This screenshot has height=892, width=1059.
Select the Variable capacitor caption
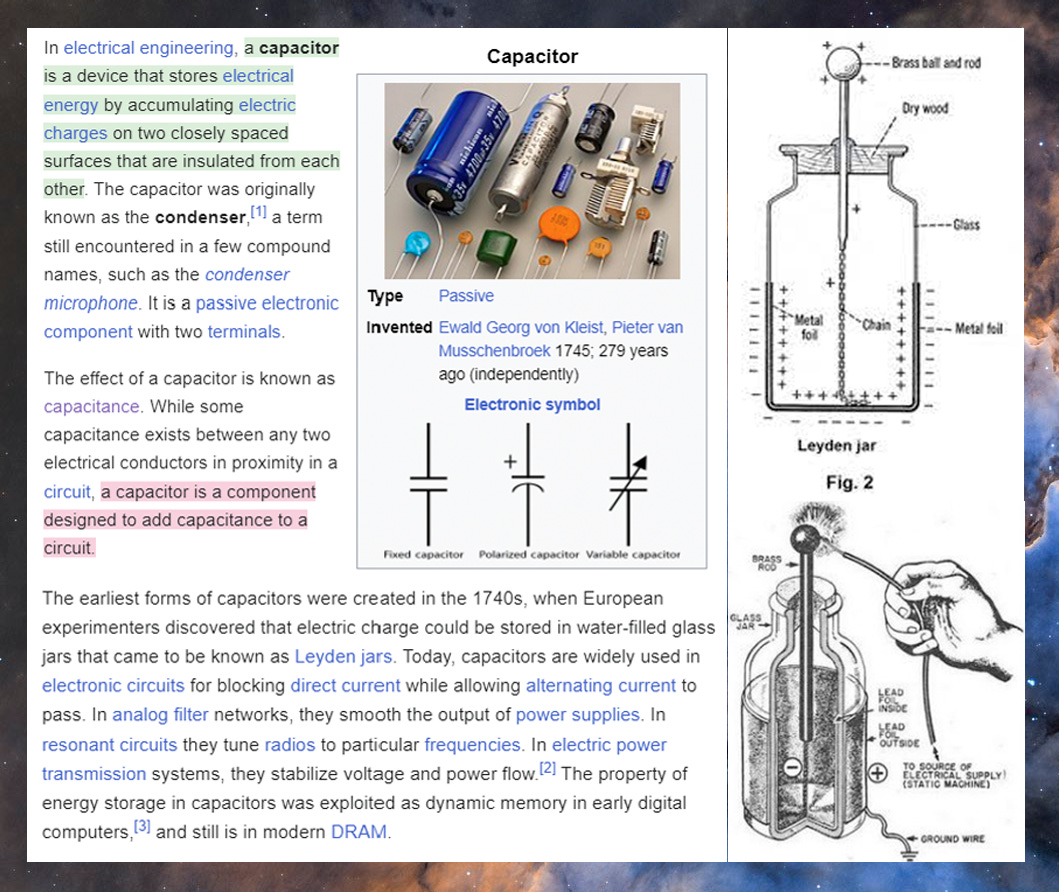(633, 554)
